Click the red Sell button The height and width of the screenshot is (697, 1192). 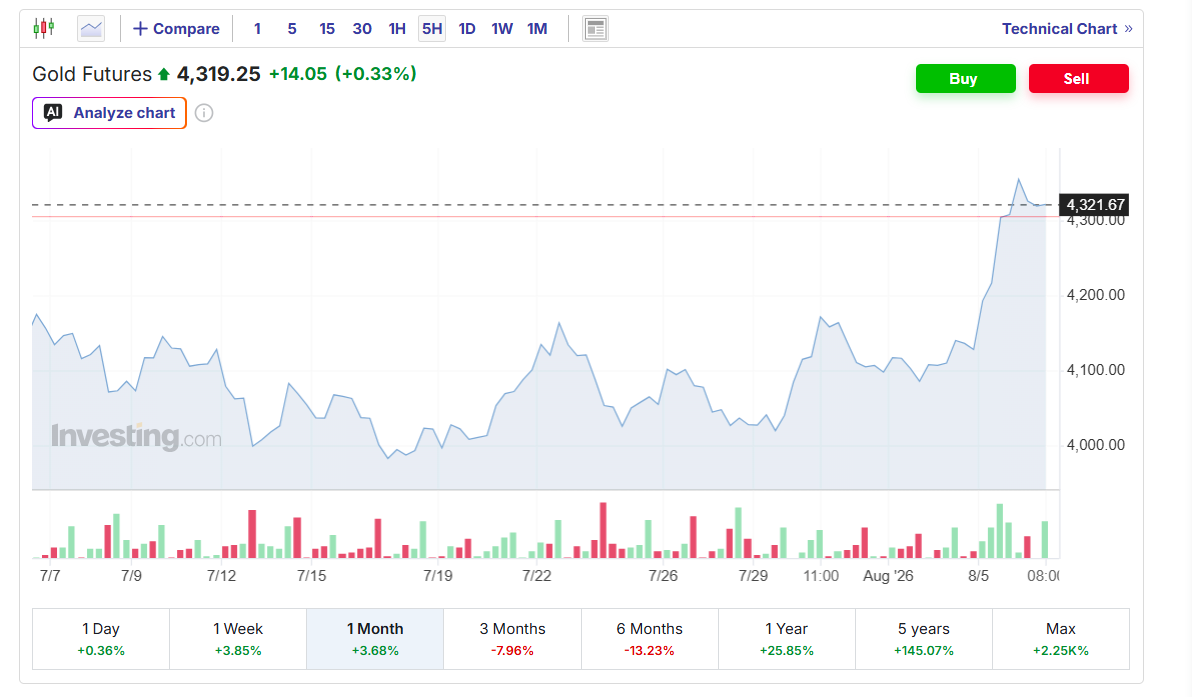[x=1079, y=78]
